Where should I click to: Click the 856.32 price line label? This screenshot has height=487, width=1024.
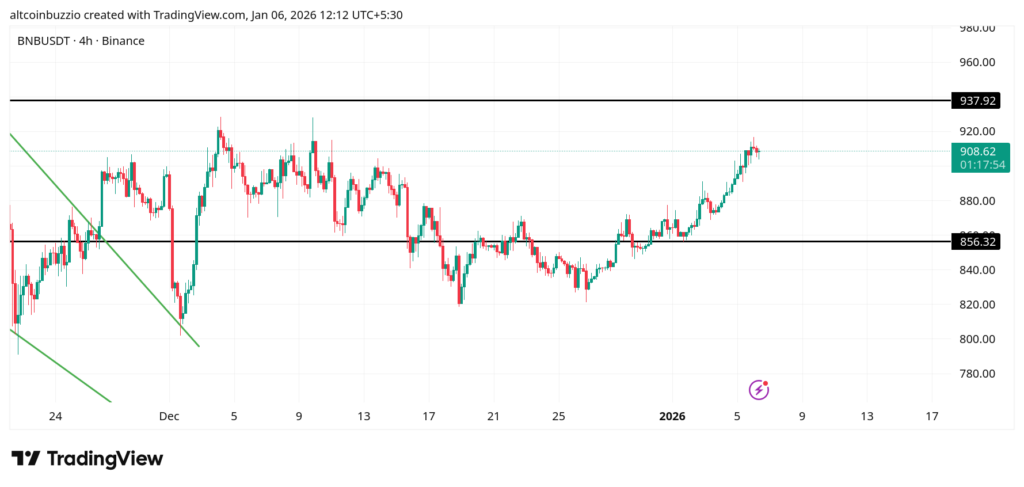point(977,242)
